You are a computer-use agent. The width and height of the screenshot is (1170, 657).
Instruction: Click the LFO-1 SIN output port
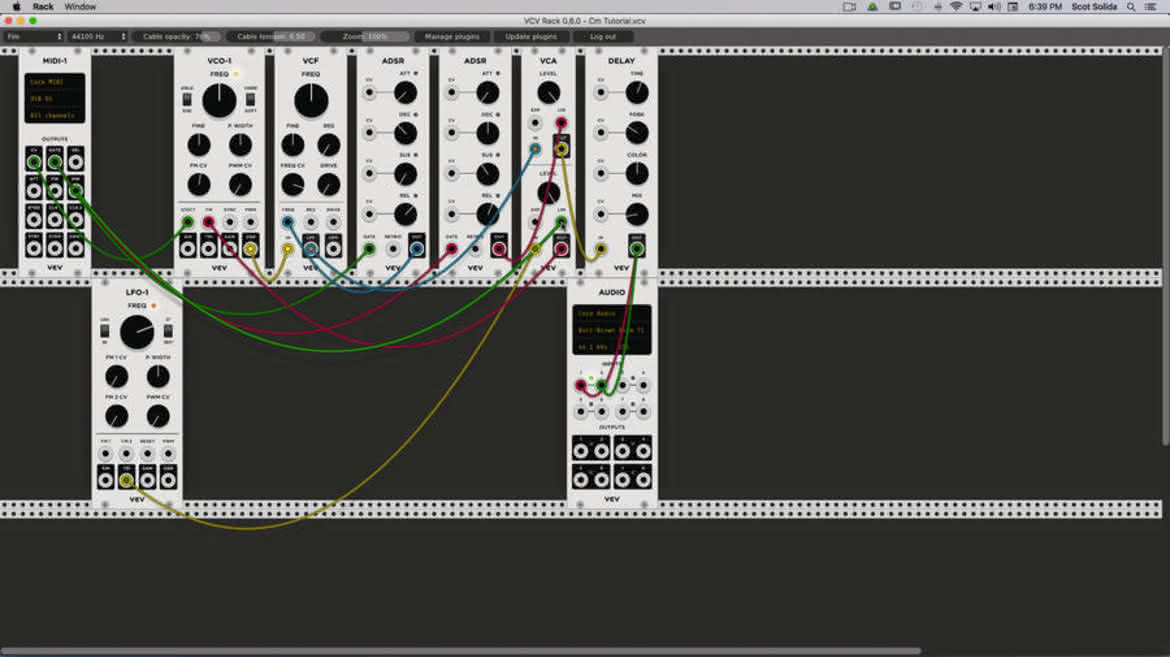pos(105,480)
